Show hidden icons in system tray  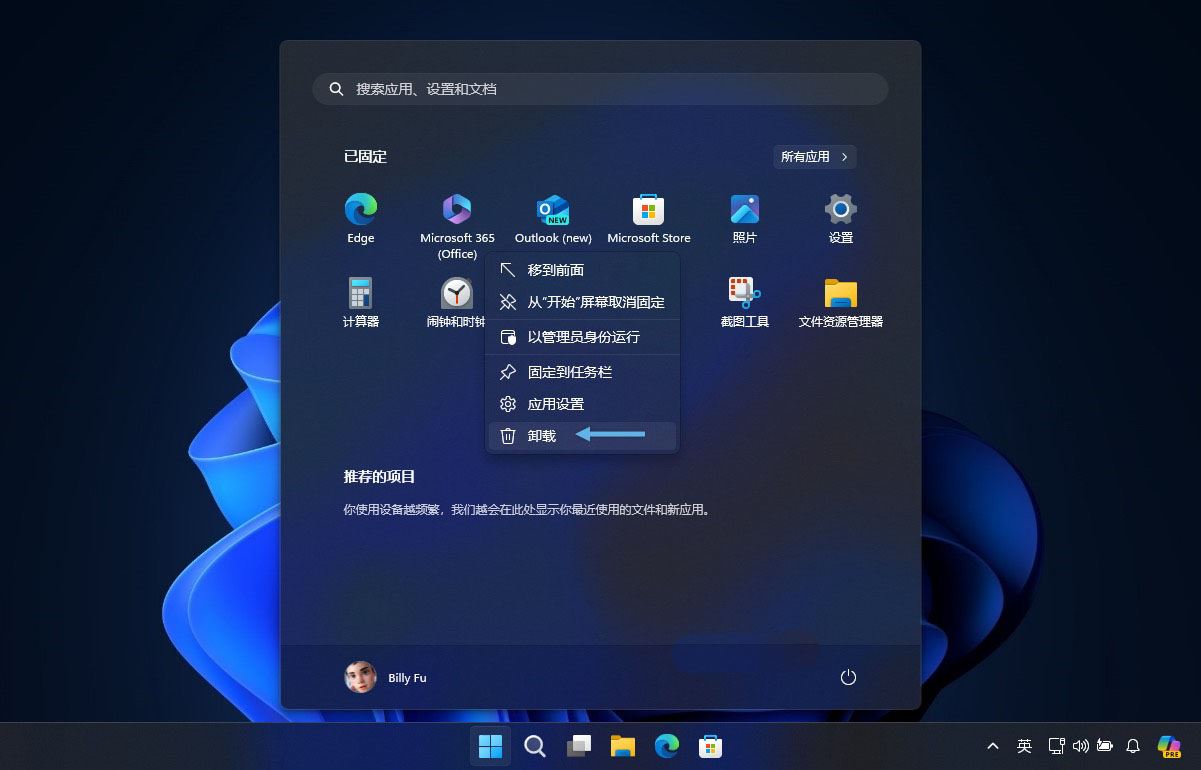click(x=992, y=746)
